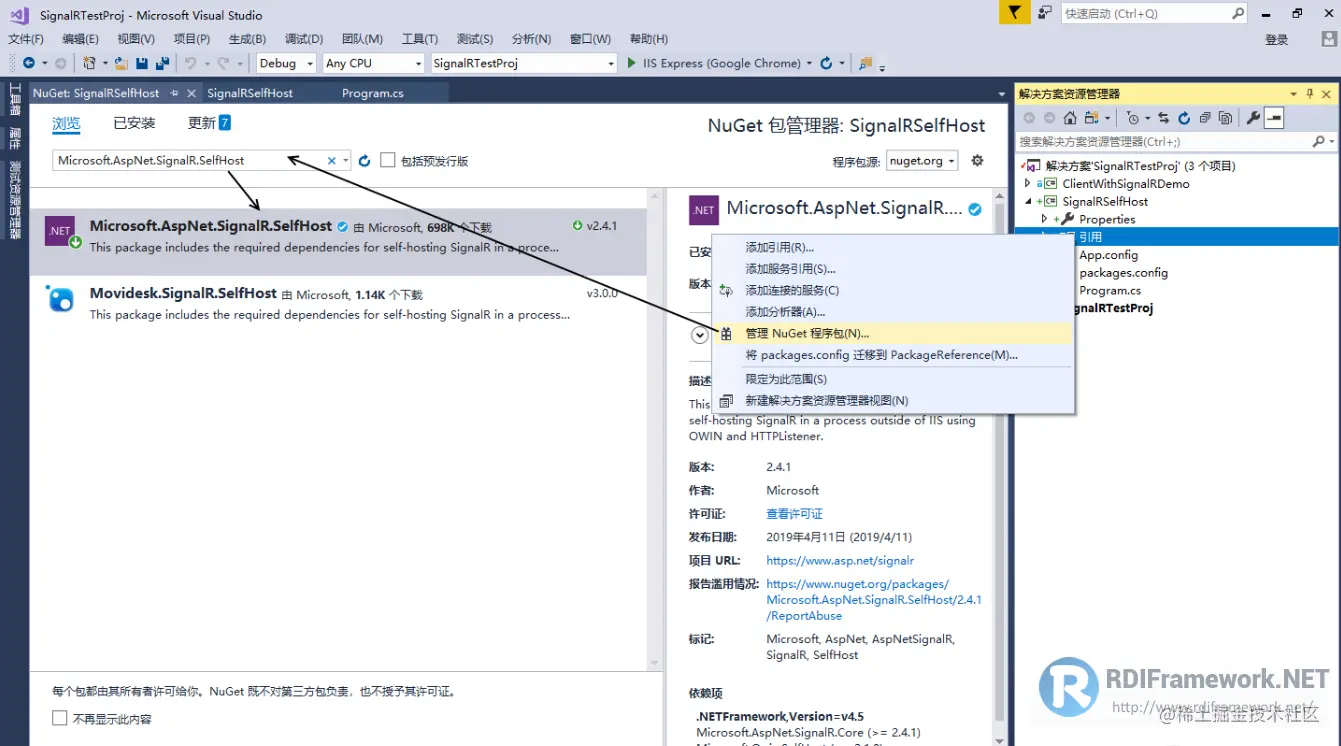The image size is (1341, 746).
Task: Start debugging with the green play icon
Action: [x=632, y=63]
